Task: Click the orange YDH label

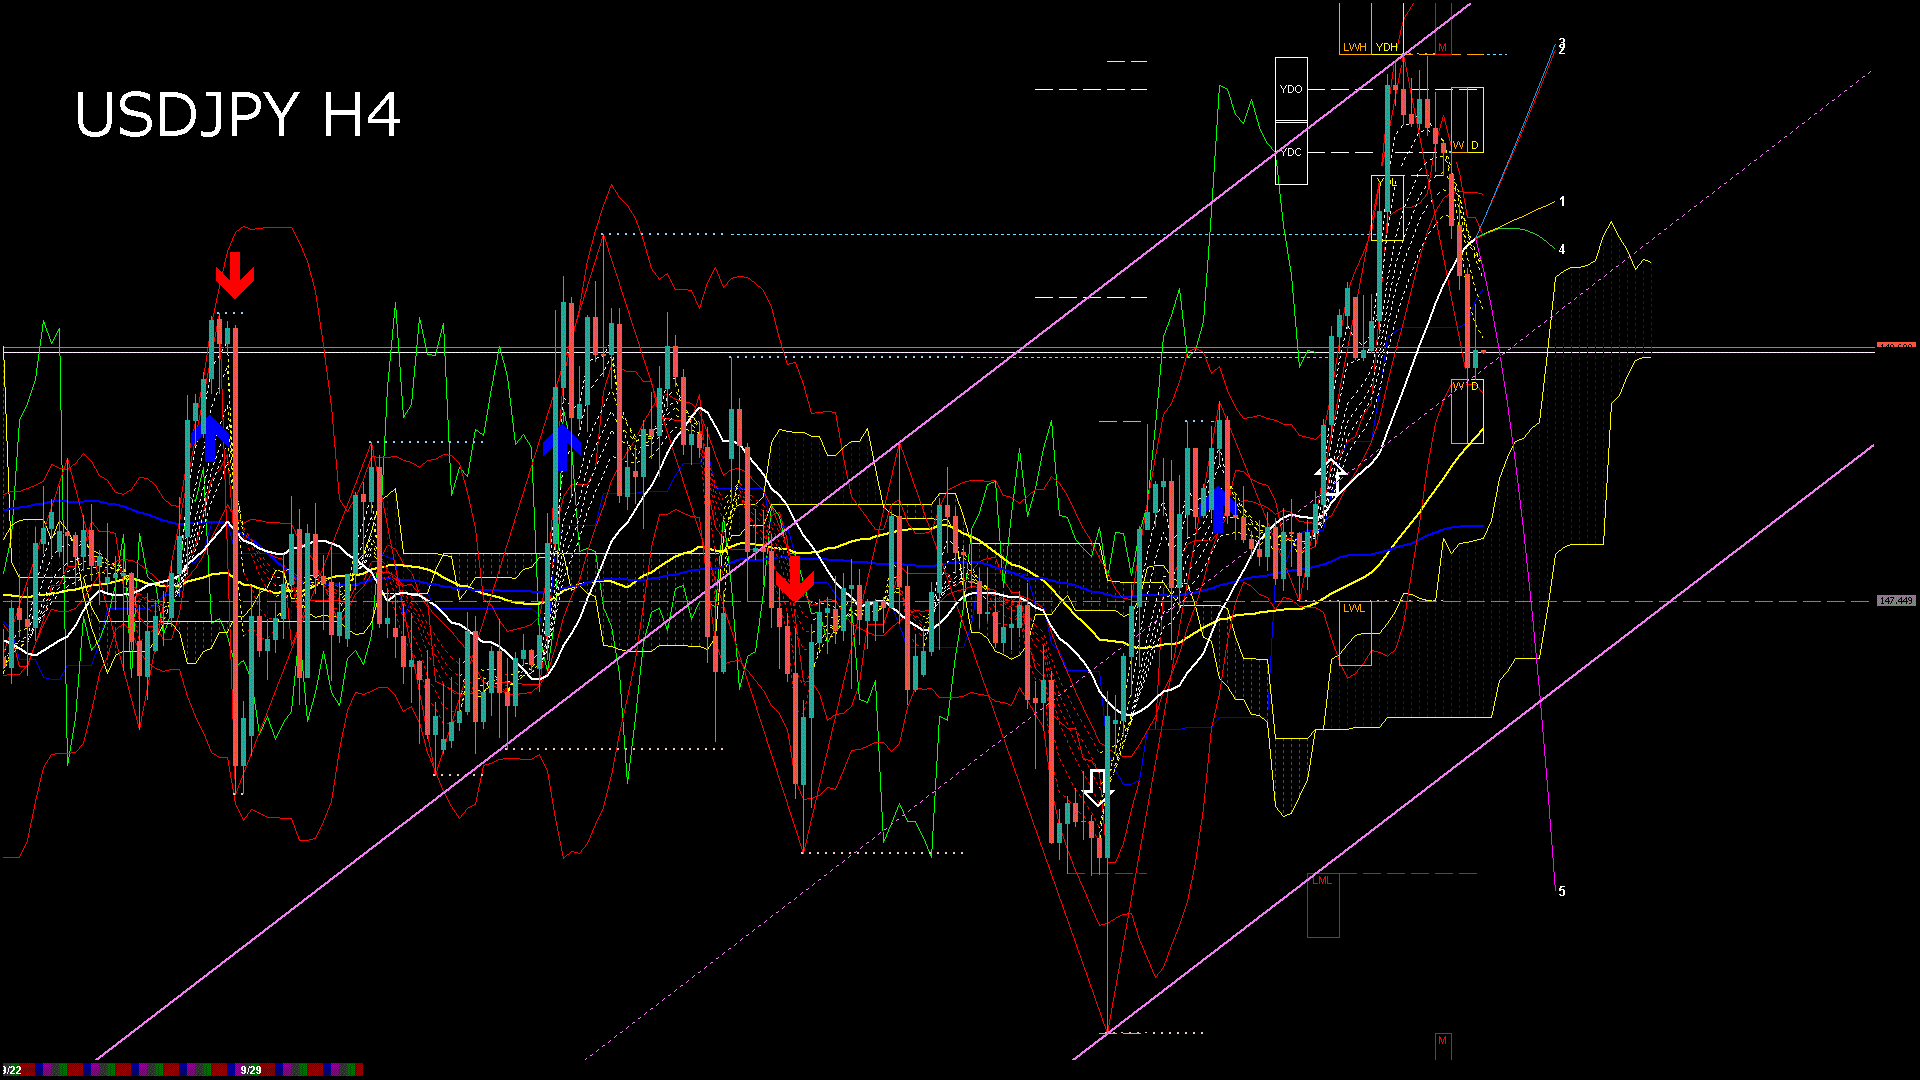Action: [1386, 47]
